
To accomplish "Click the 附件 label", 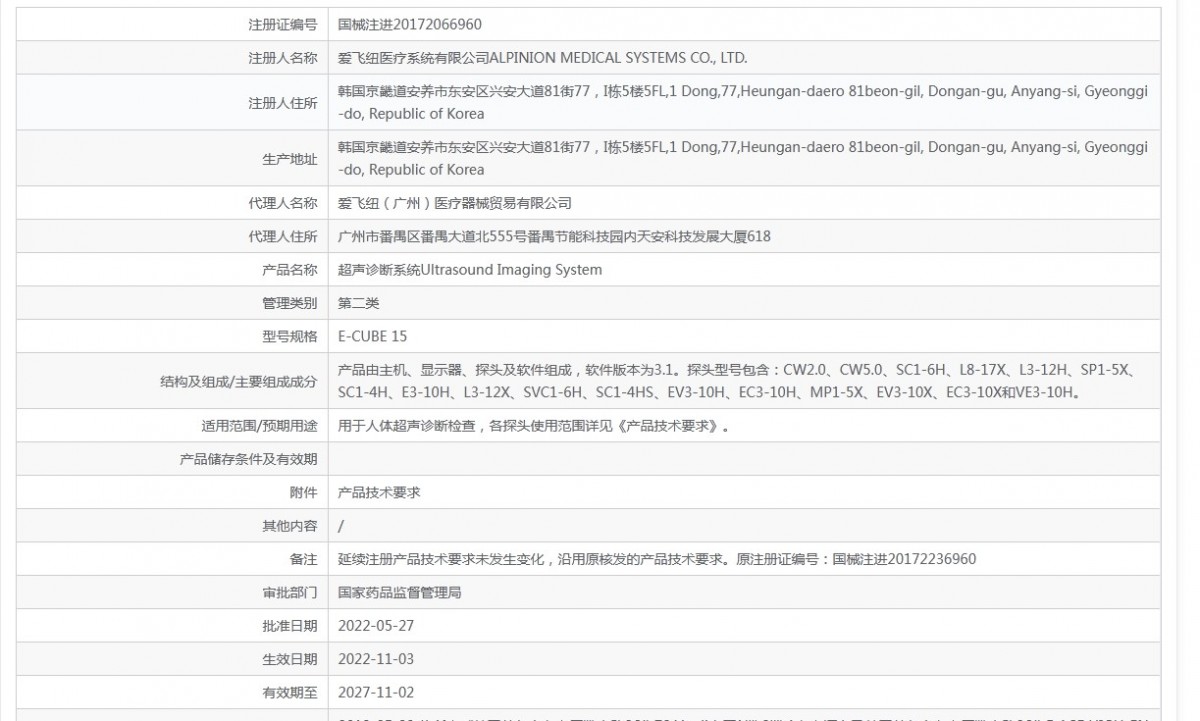I will pyautogui.click(x=304, y=493).
